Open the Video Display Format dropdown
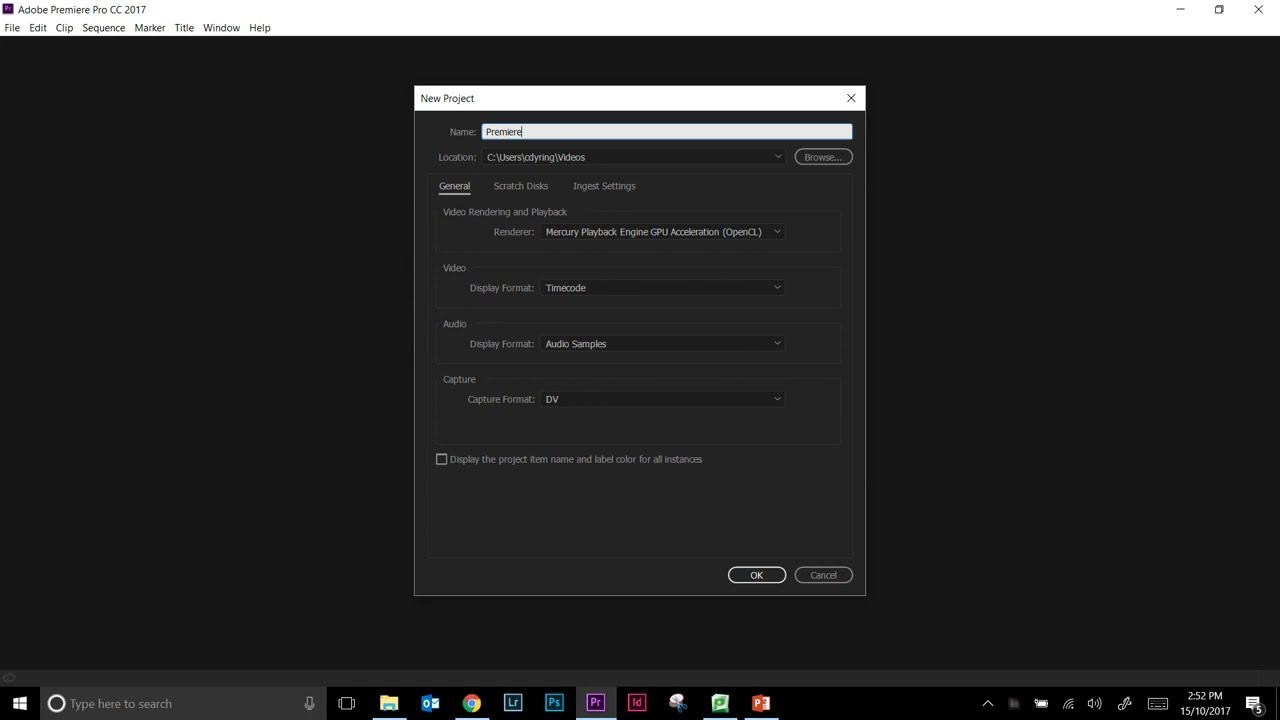 tap(662, 288)
